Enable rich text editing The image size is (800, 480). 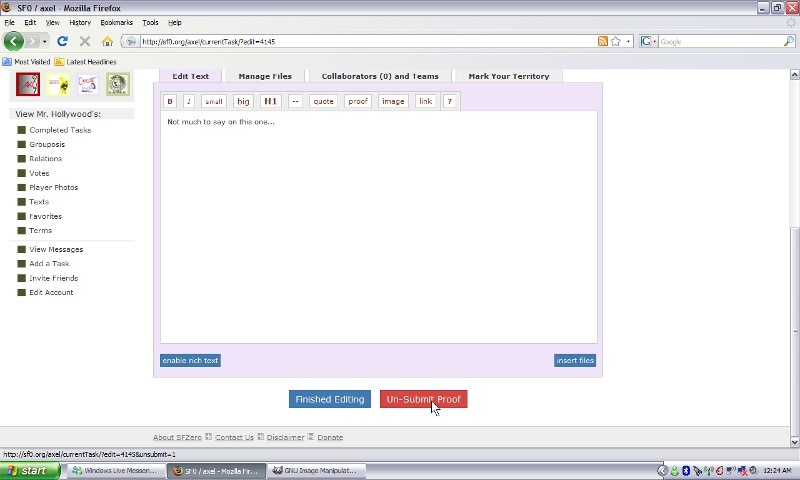click(190, 360)
